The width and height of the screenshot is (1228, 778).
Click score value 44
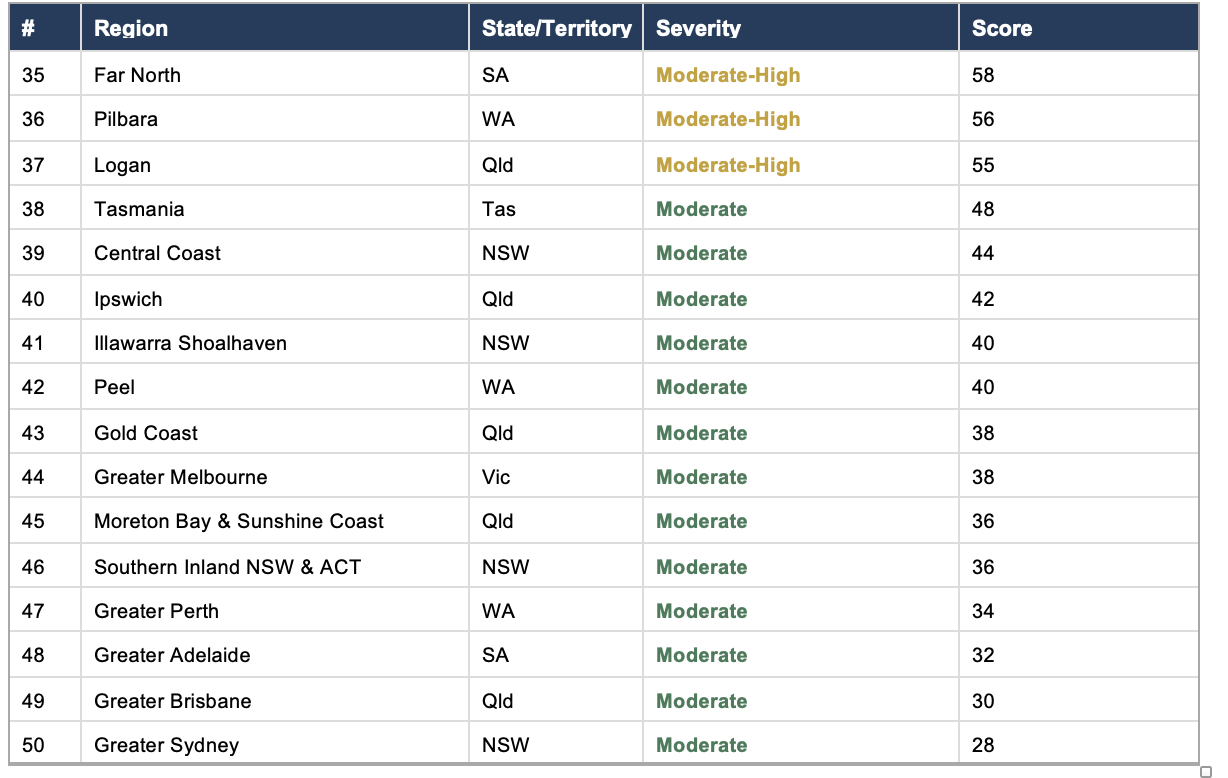point(983,253)
